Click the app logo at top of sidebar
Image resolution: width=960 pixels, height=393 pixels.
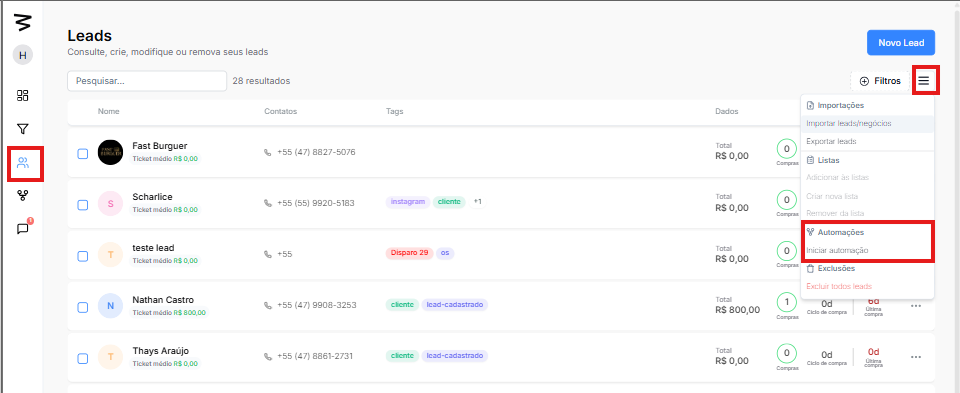click(23, 21)
